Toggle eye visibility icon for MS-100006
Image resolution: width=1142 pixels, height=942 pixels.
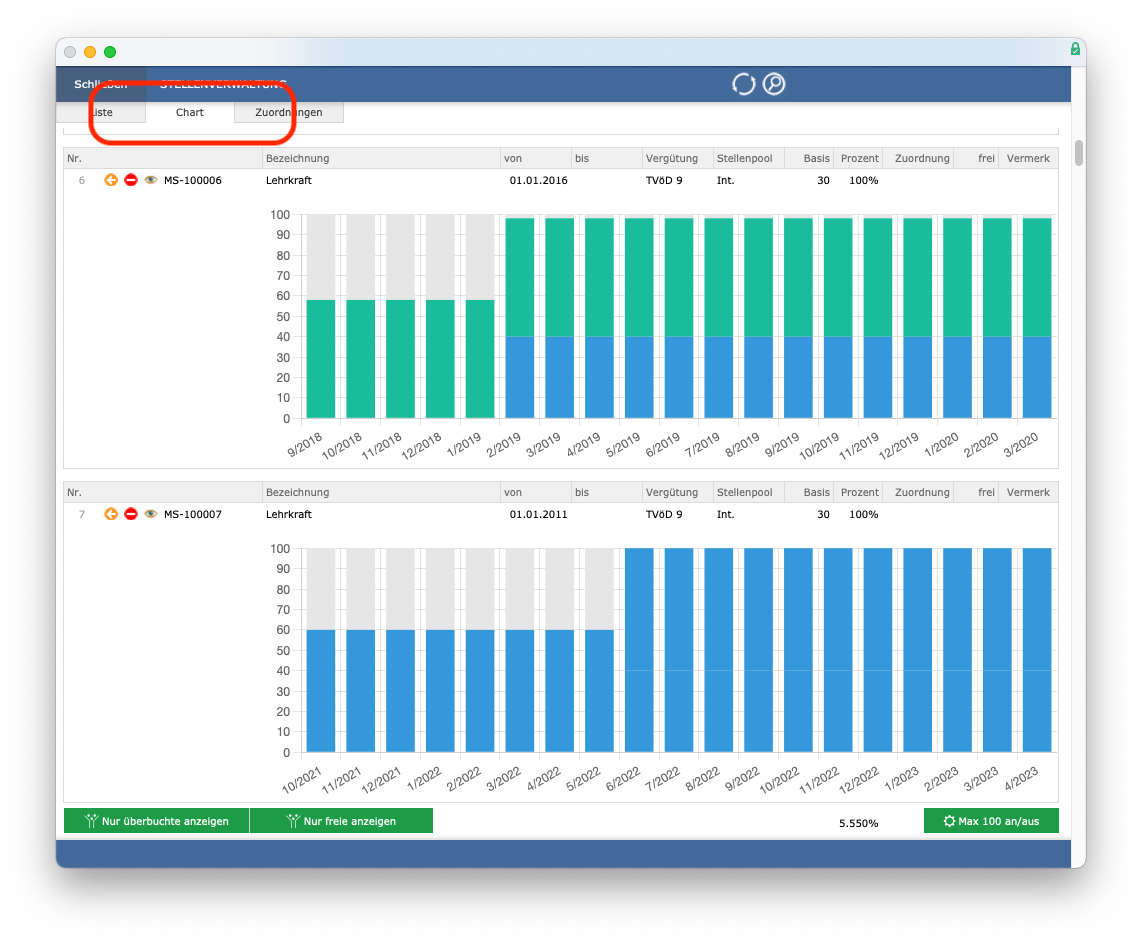(151, 180)
